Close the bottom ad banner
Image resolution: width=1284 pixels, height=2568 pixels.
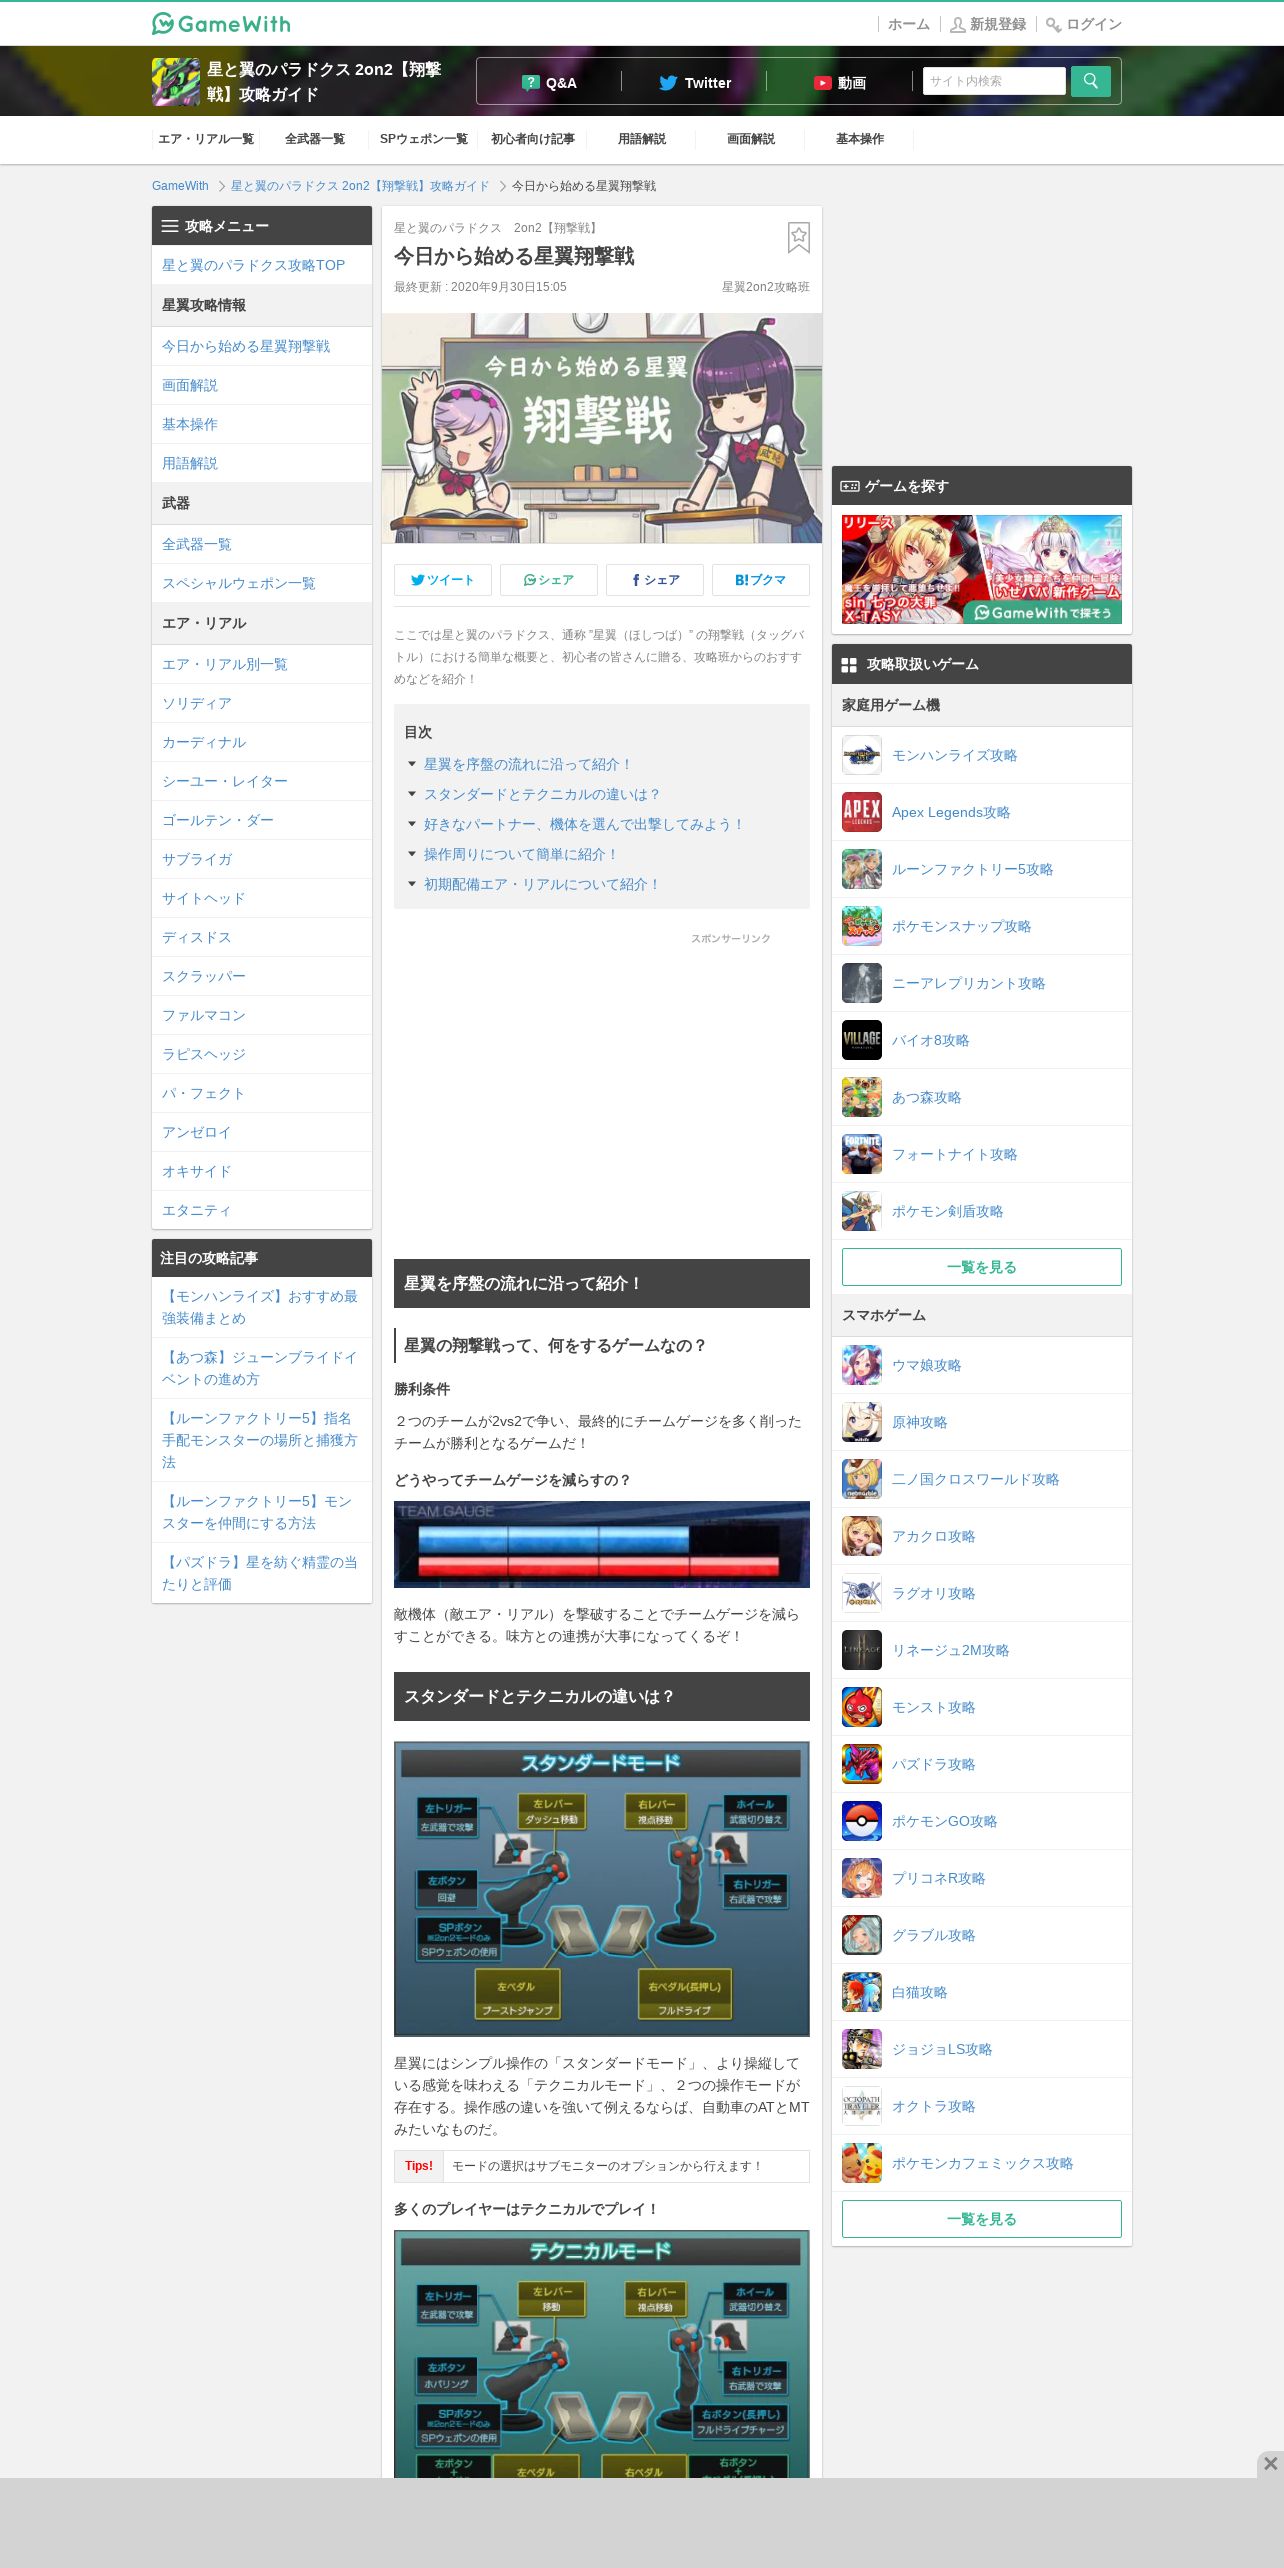1270,2463
